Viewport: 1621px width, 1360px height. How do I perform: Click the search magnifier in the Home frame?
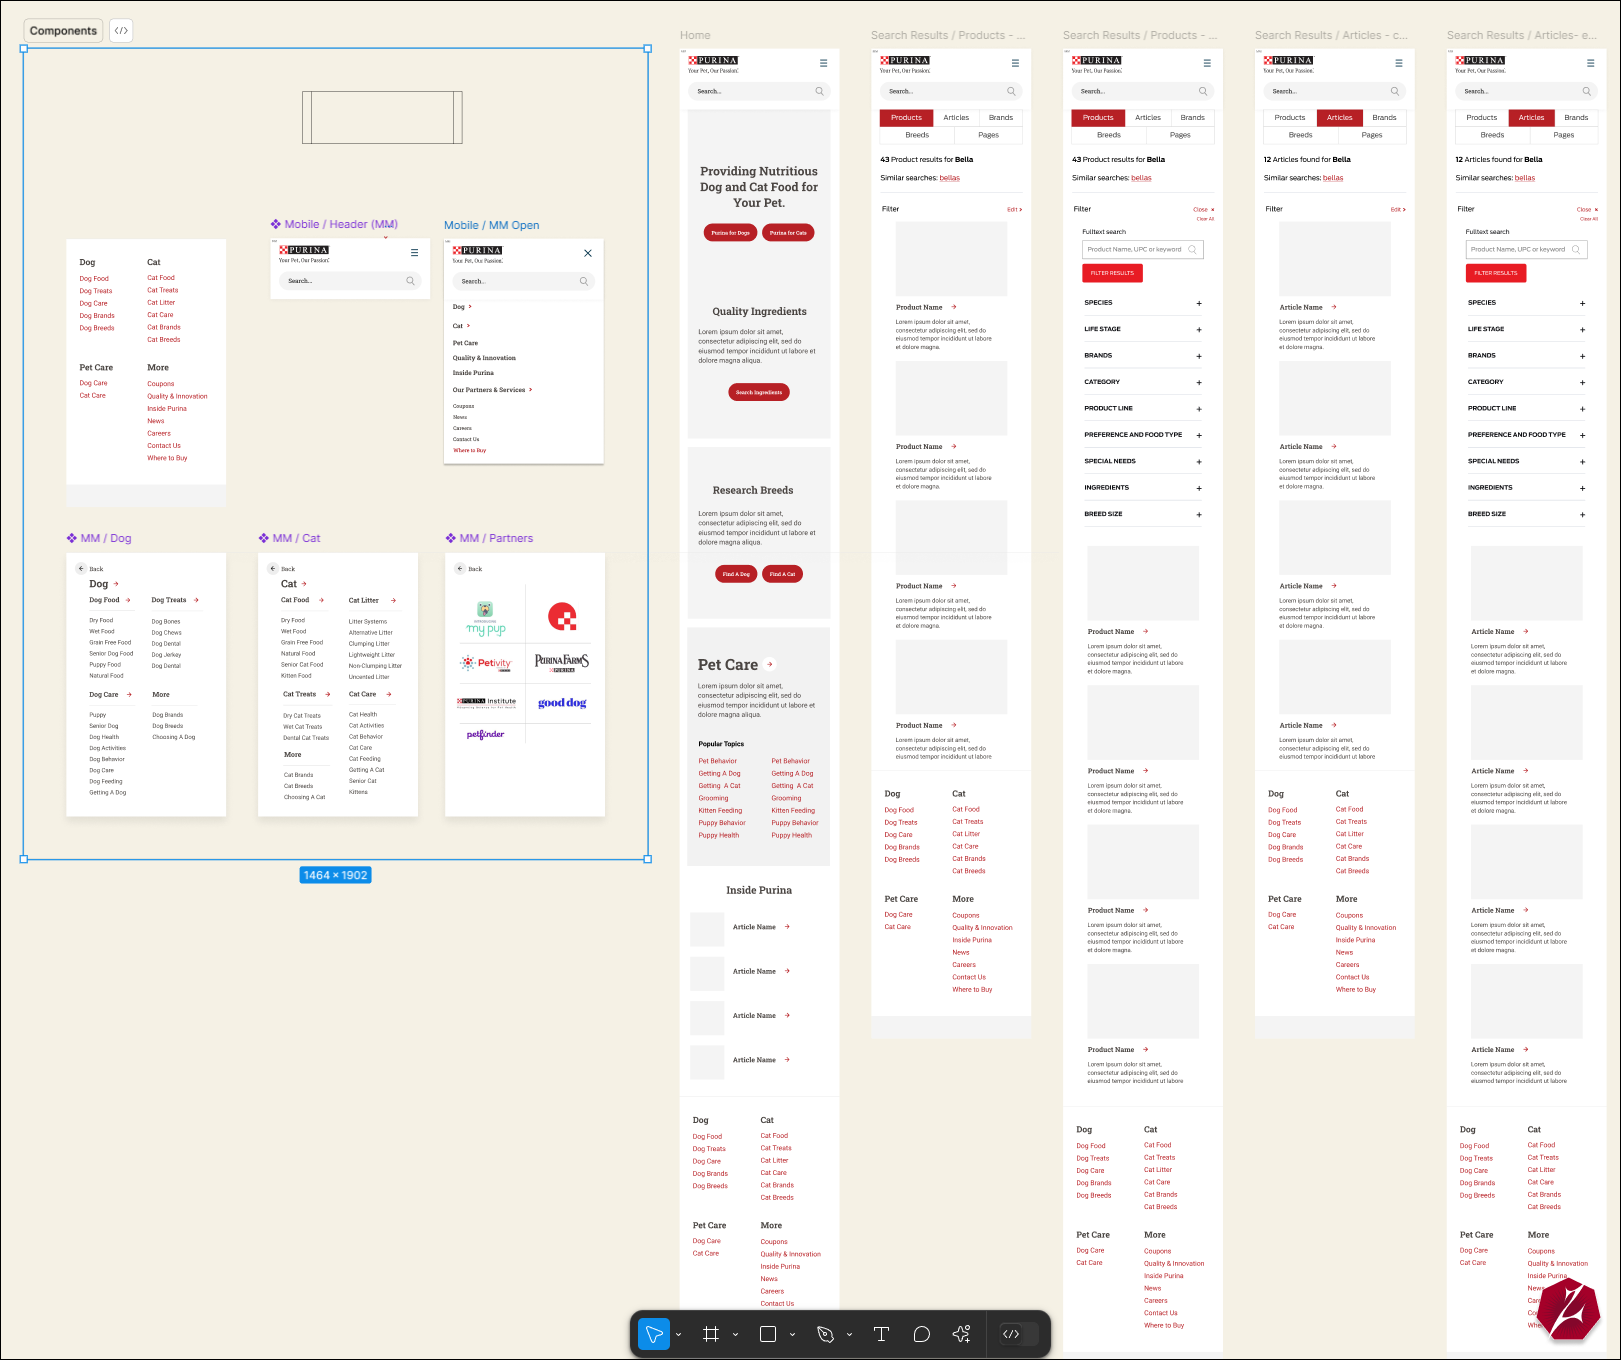(819, 91)
